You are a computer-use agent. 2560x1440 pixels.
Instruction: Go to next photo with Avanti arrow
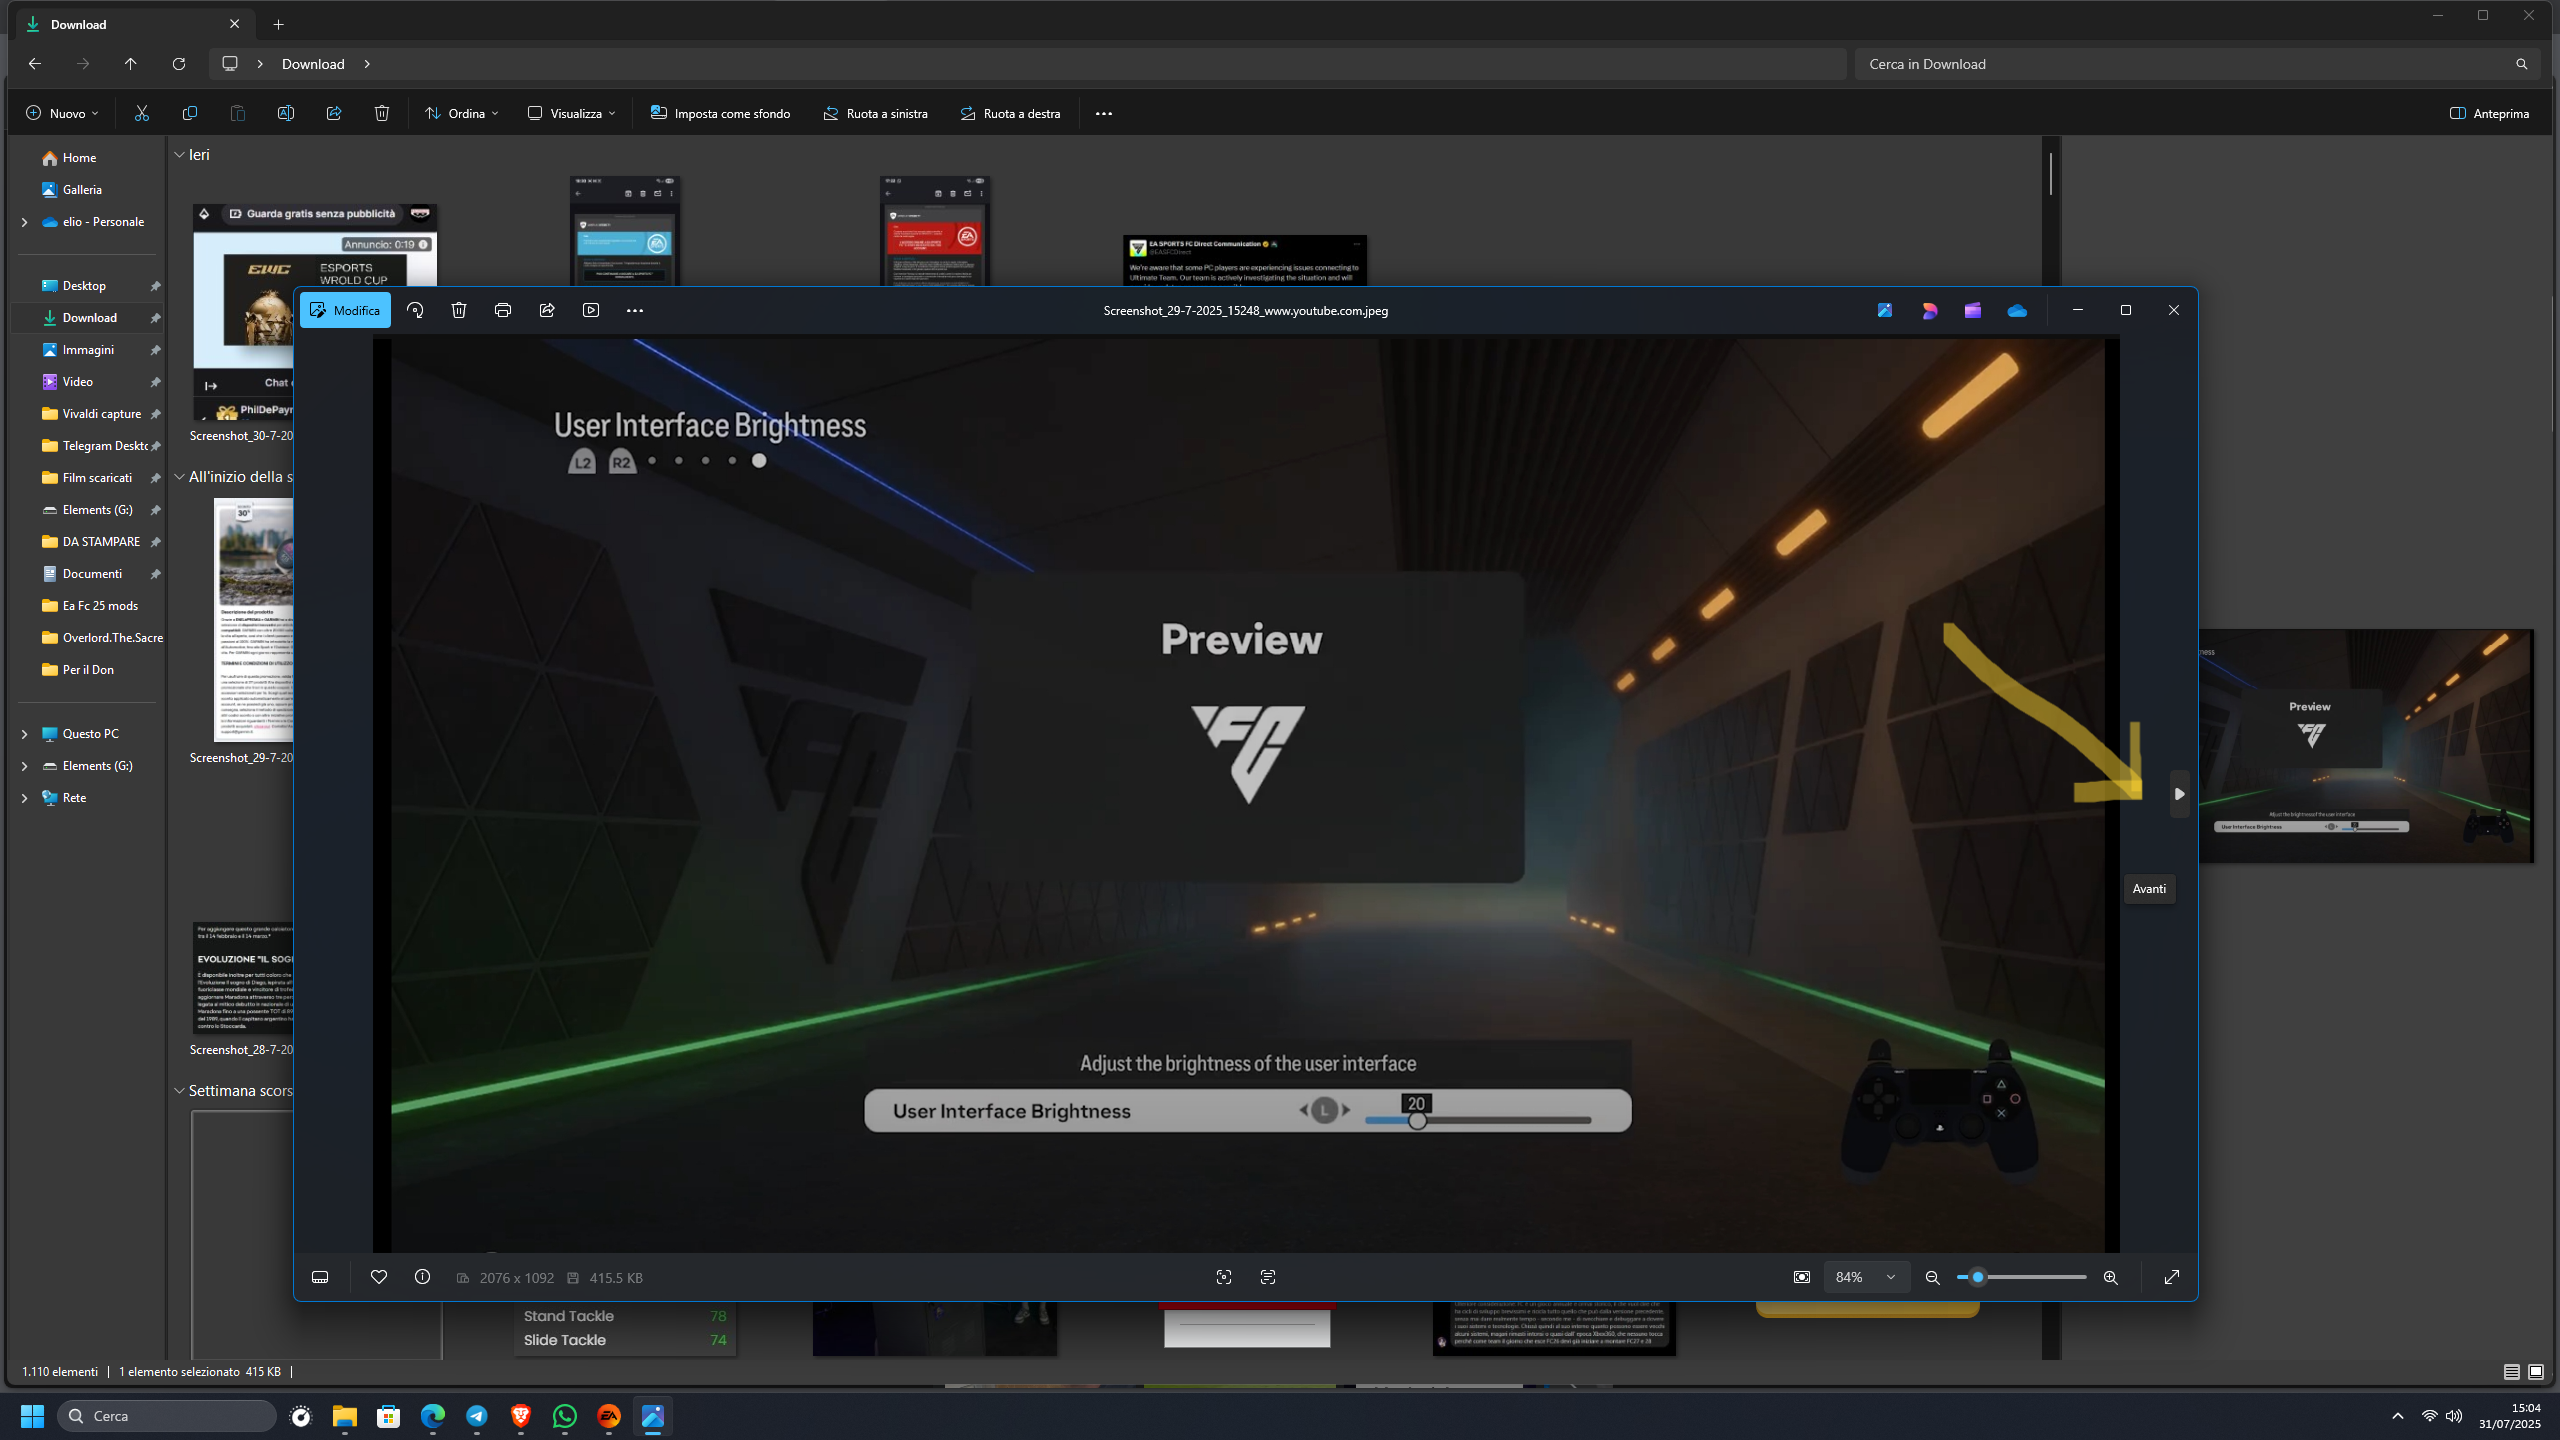point(2179,794)
